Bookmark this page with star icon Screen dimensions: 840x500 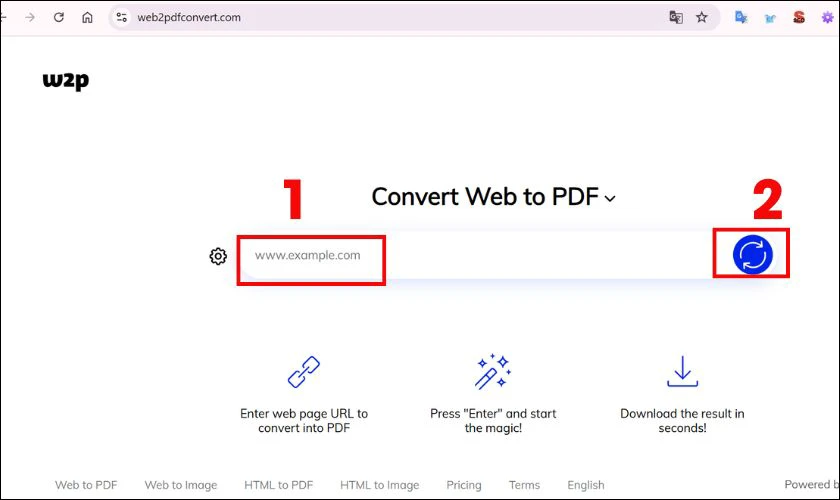click(x=702, y=17)
